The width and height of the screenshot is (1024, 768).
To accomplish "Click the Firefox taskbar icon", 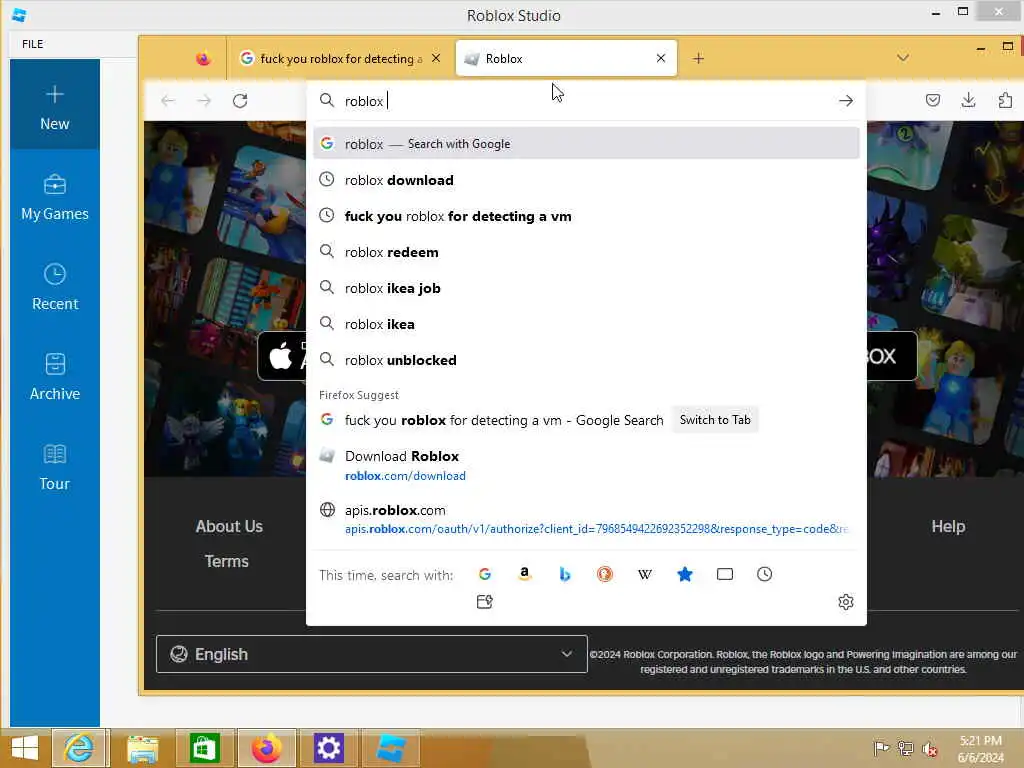I will pos(266,748).
